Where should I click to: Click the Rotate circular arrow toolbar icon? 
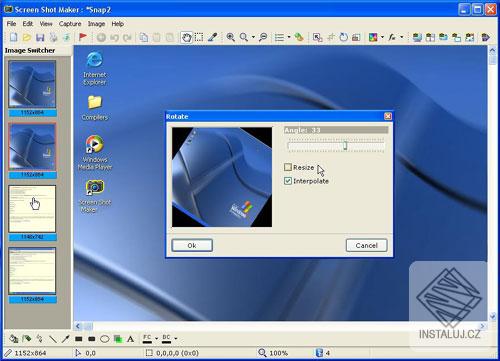(x=343, y=37)
